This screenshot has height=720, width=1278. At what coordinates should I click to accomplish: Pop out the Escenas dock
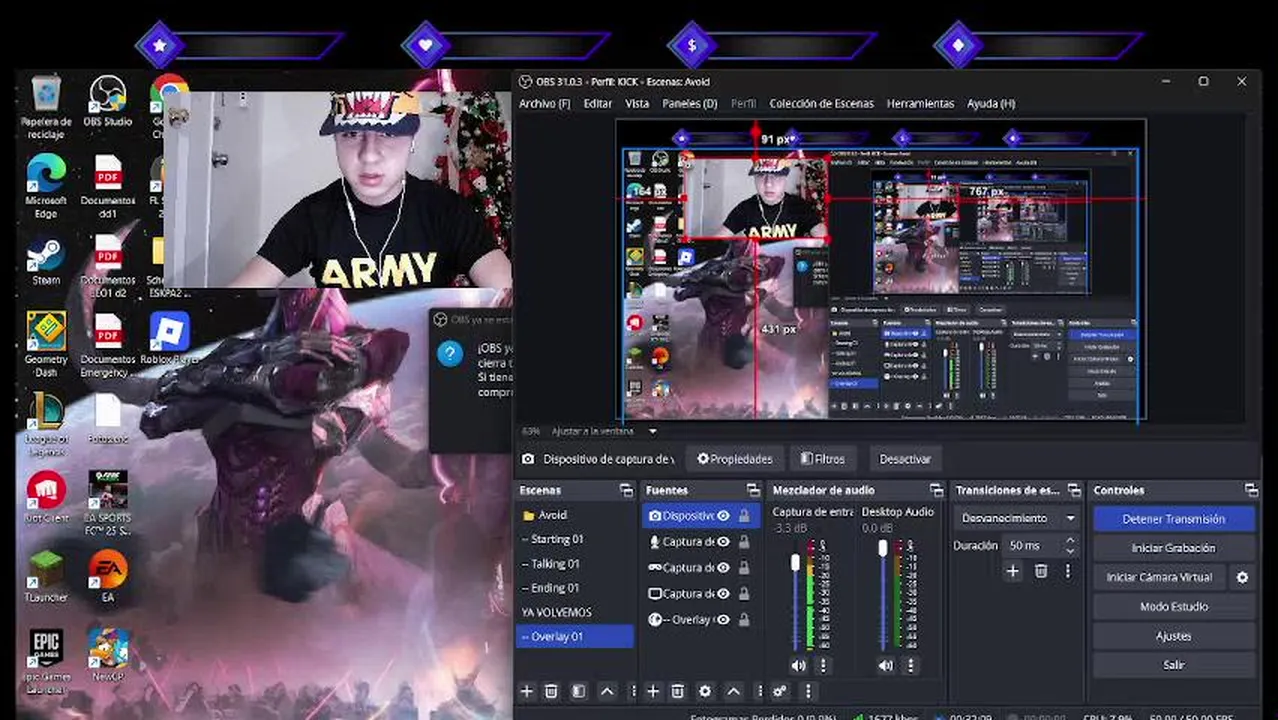[626, 490]
